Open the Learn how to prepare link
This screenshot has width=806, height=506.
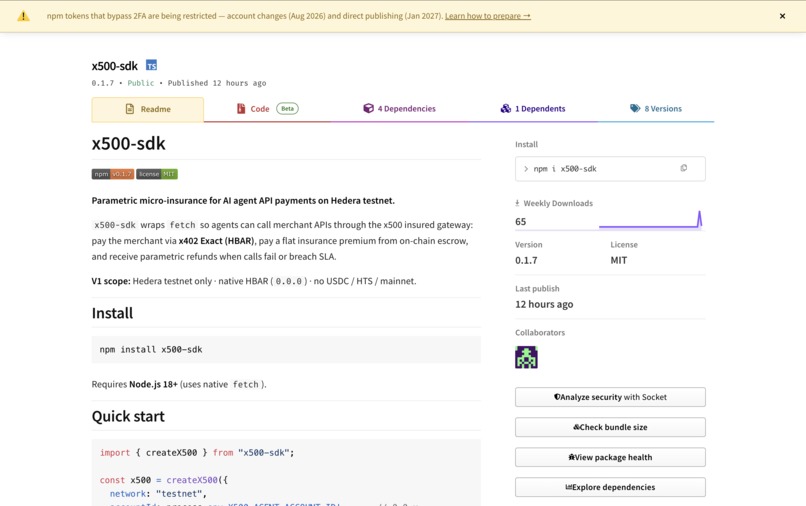(x=487, y=16)
